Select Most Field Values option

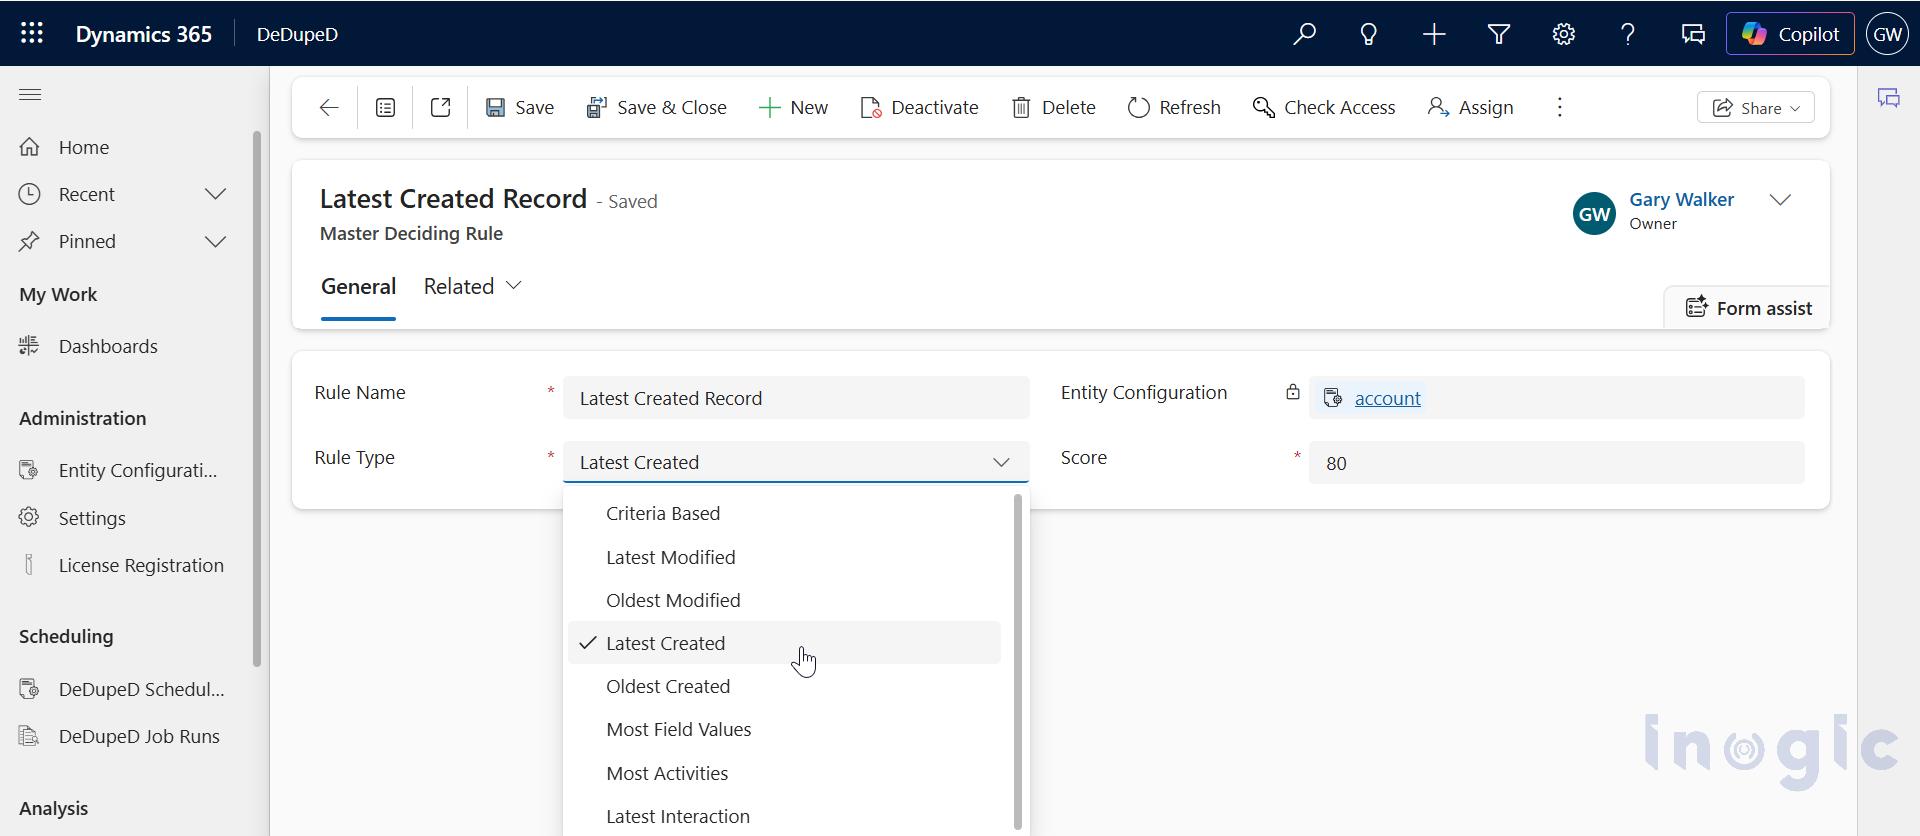[x=784, y=730]
